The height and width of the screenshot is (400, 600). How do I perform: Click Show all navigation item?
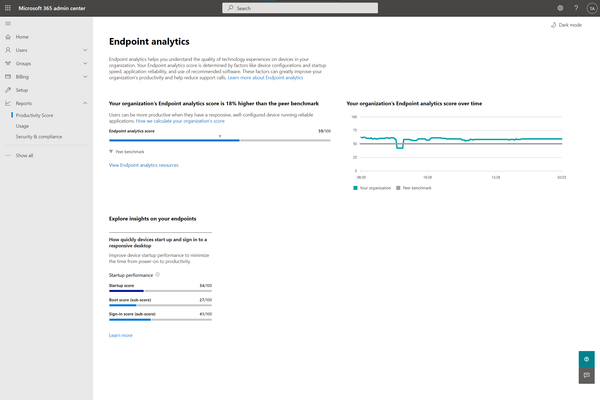point(24,155)
